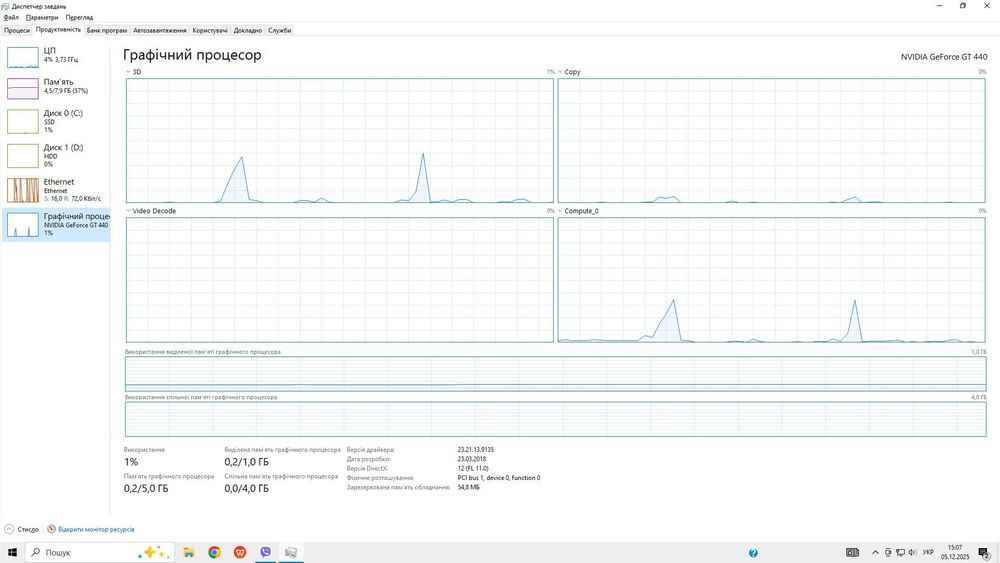Select the ЦП performance thumbnail graph
1000x563 pixels.
point(22,57)
